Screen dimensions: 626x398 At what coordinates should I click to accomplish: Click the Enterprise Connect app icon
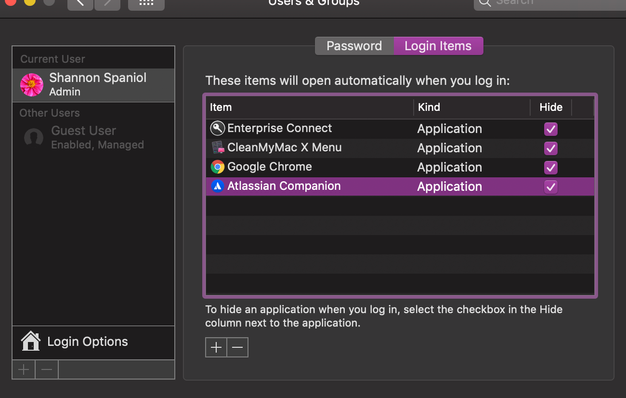(217, 128)
